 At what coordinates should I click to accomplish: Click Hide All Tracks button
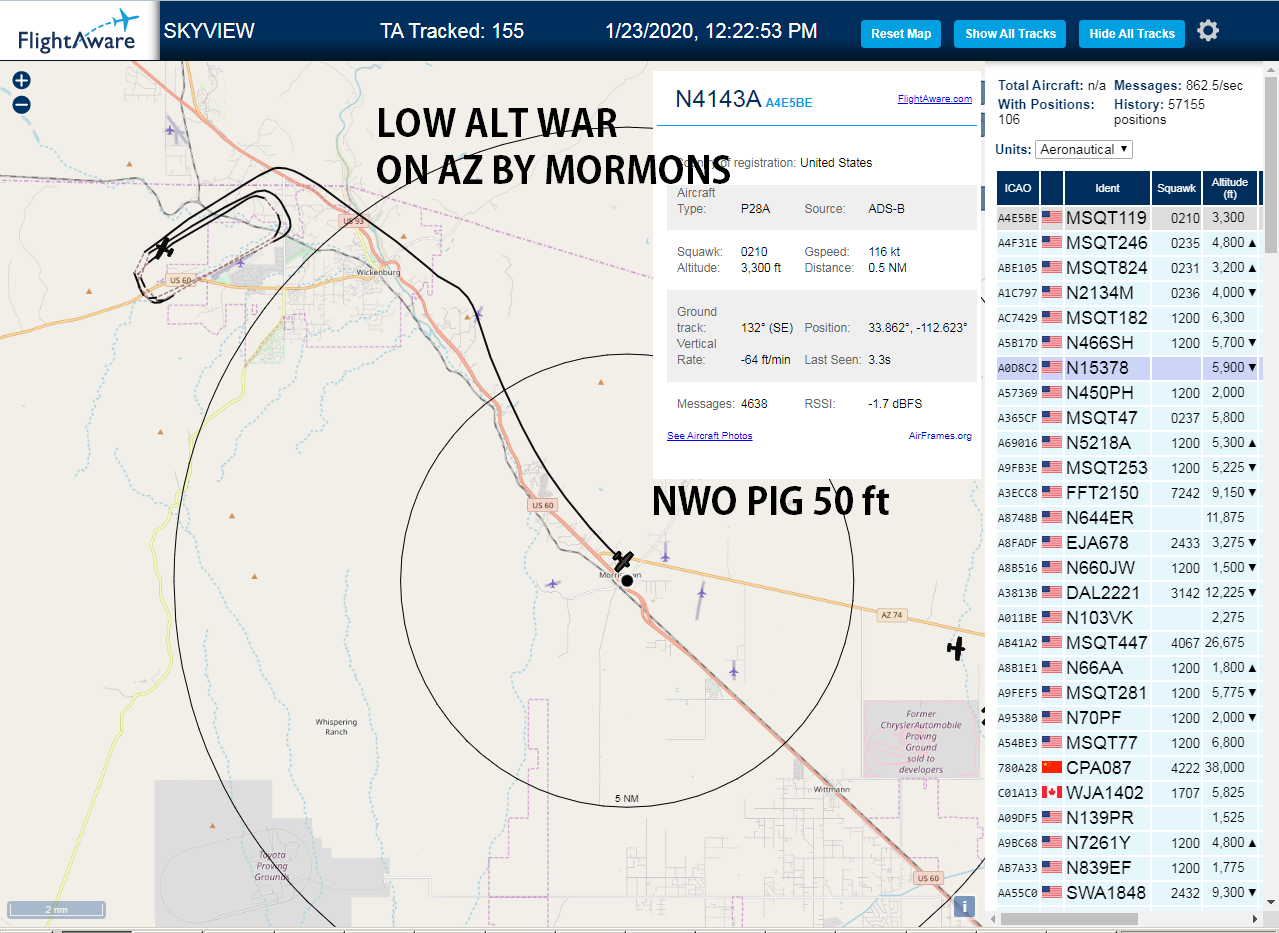coord(1132,34)
